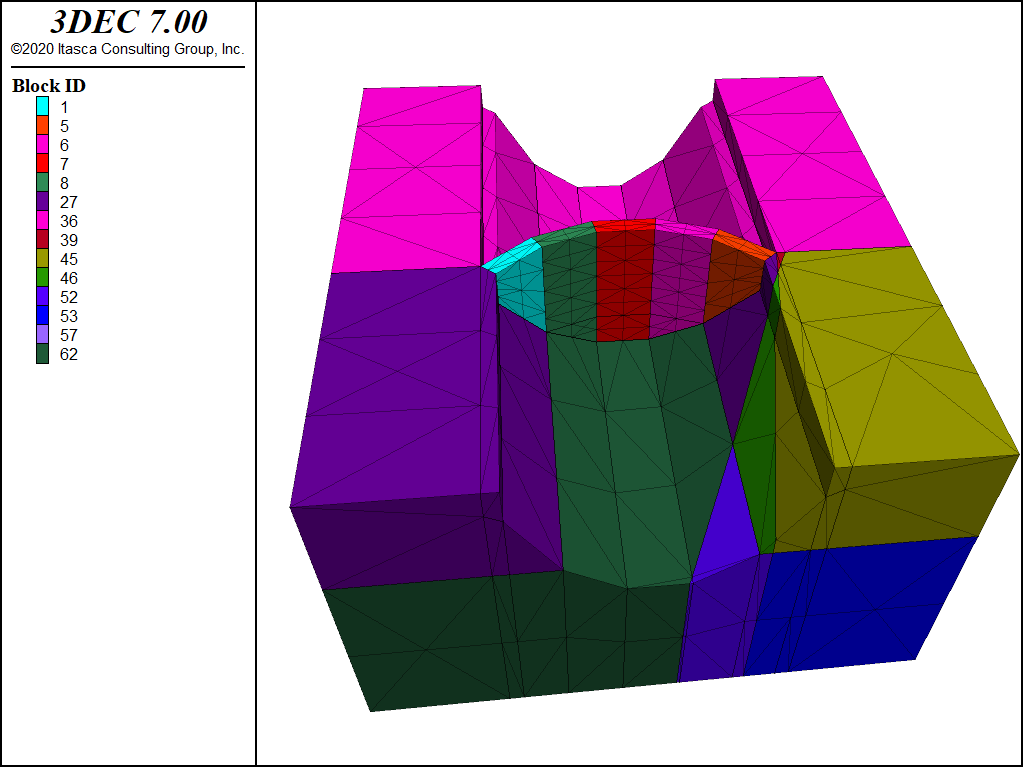The width and height of the screenshot is (1024, 768).
Task: Click the green swatch beside legend entry 46
Action: pyautogui.click(x=42, y=277)
